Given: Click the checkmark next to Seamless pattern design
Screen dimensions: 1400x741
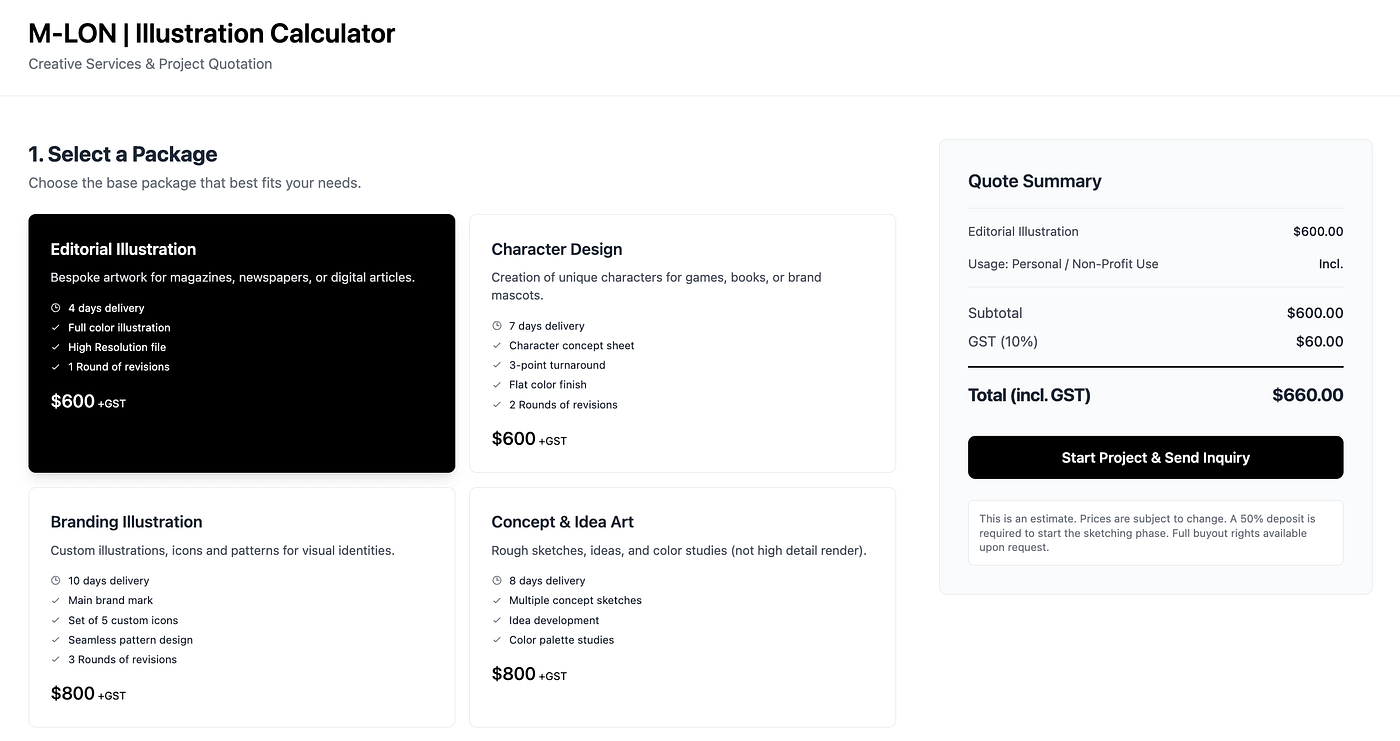Looking at the screenshot, I should click(x=56, y=640).
